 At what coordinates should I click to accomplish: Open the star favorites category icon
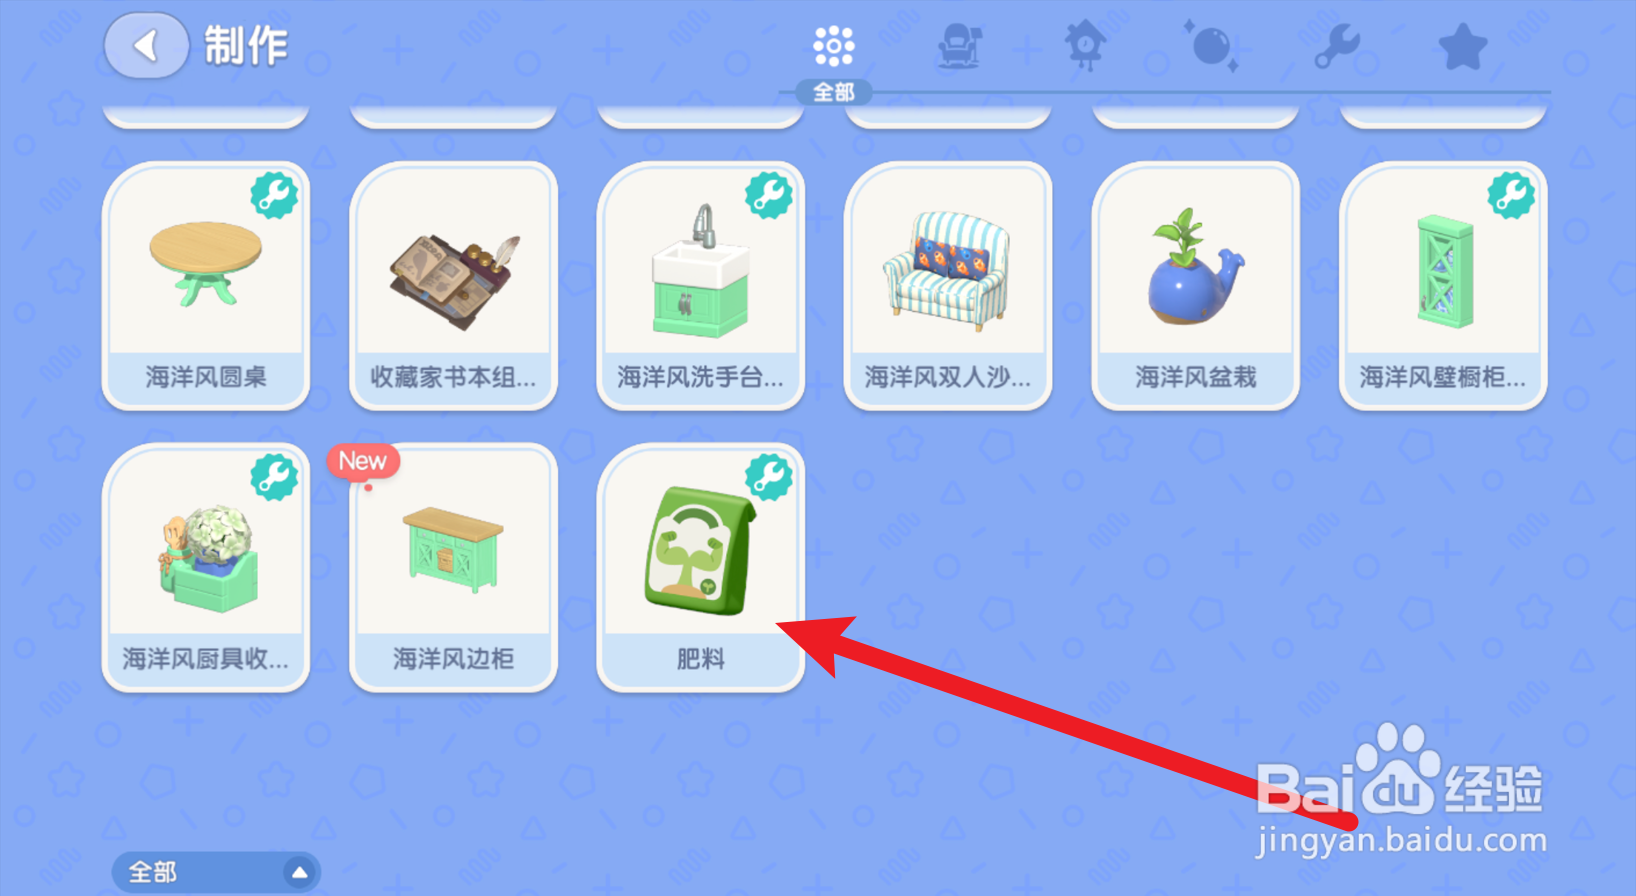[x=1462, y=46]
